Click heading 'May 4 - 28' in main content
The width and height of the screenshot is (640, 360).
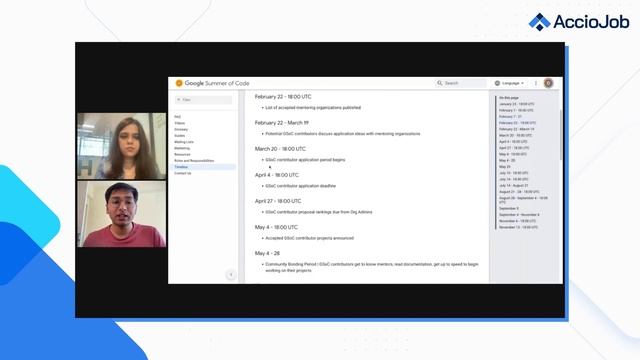pyautogui.click(x=267, y=253)
